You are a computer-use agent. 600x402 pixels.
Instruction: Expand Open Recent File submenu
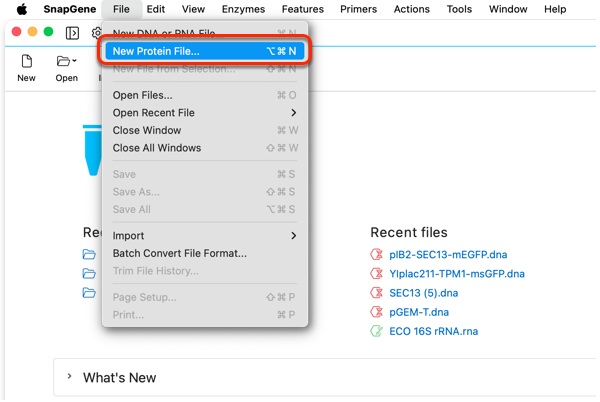(205, 112)
